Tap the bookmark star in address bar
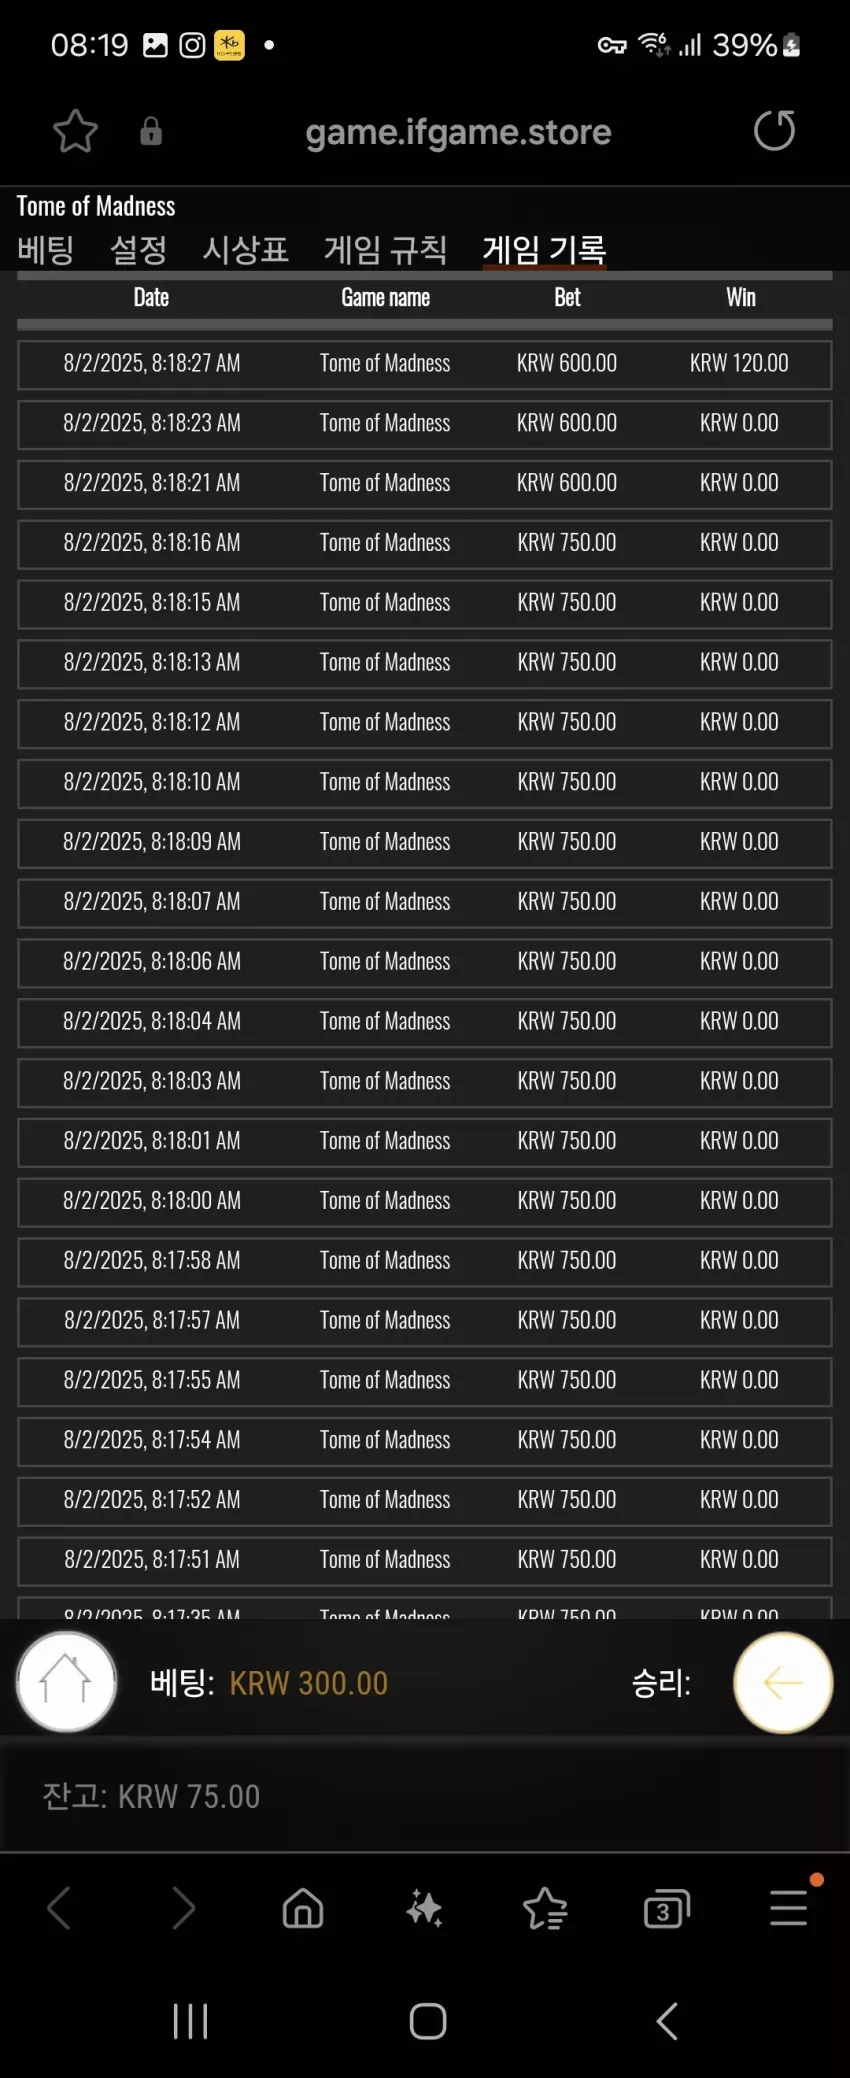 pyautogui.click(x=75, y=131)
